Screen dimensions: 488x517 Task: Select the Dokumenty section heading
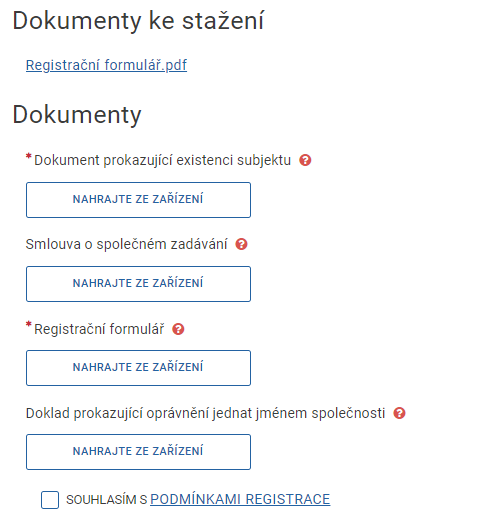pyautogui.click(x=77, y=115)
